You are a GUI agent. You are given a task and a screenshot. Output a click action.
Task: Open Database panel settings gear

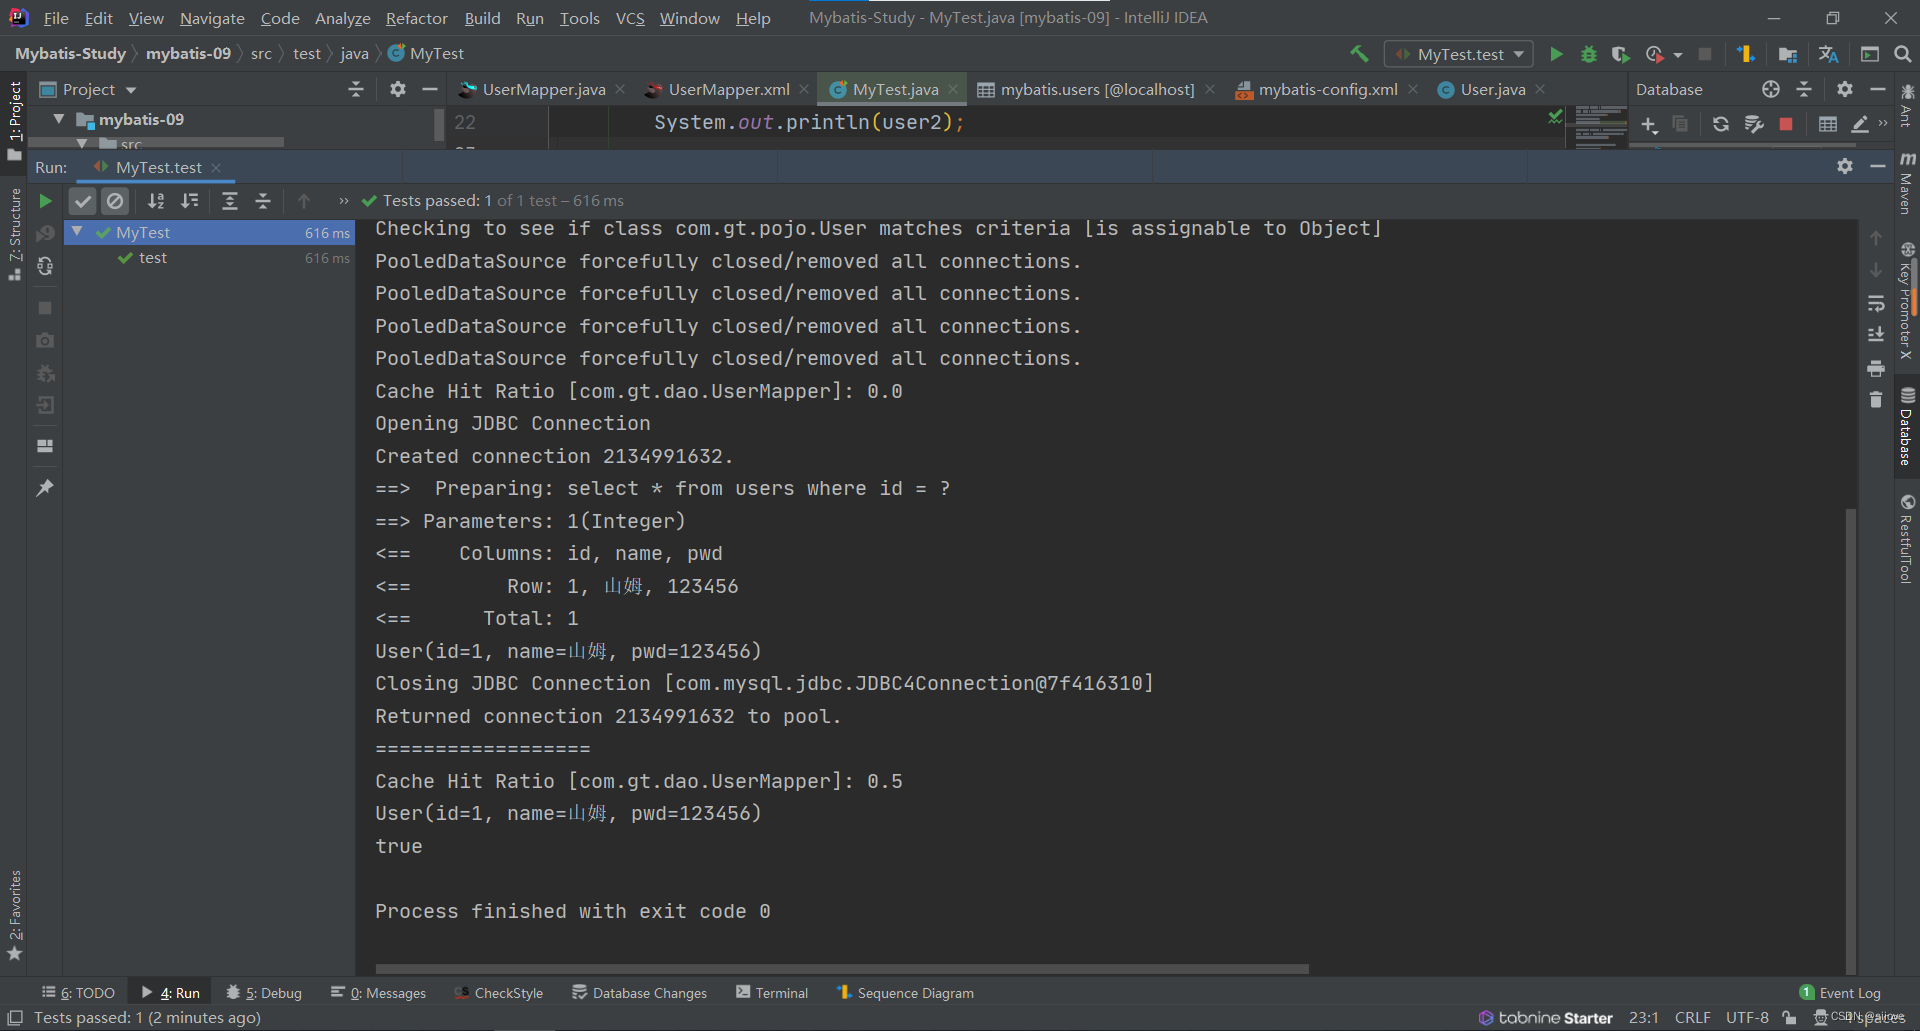tap(1845, 89)
